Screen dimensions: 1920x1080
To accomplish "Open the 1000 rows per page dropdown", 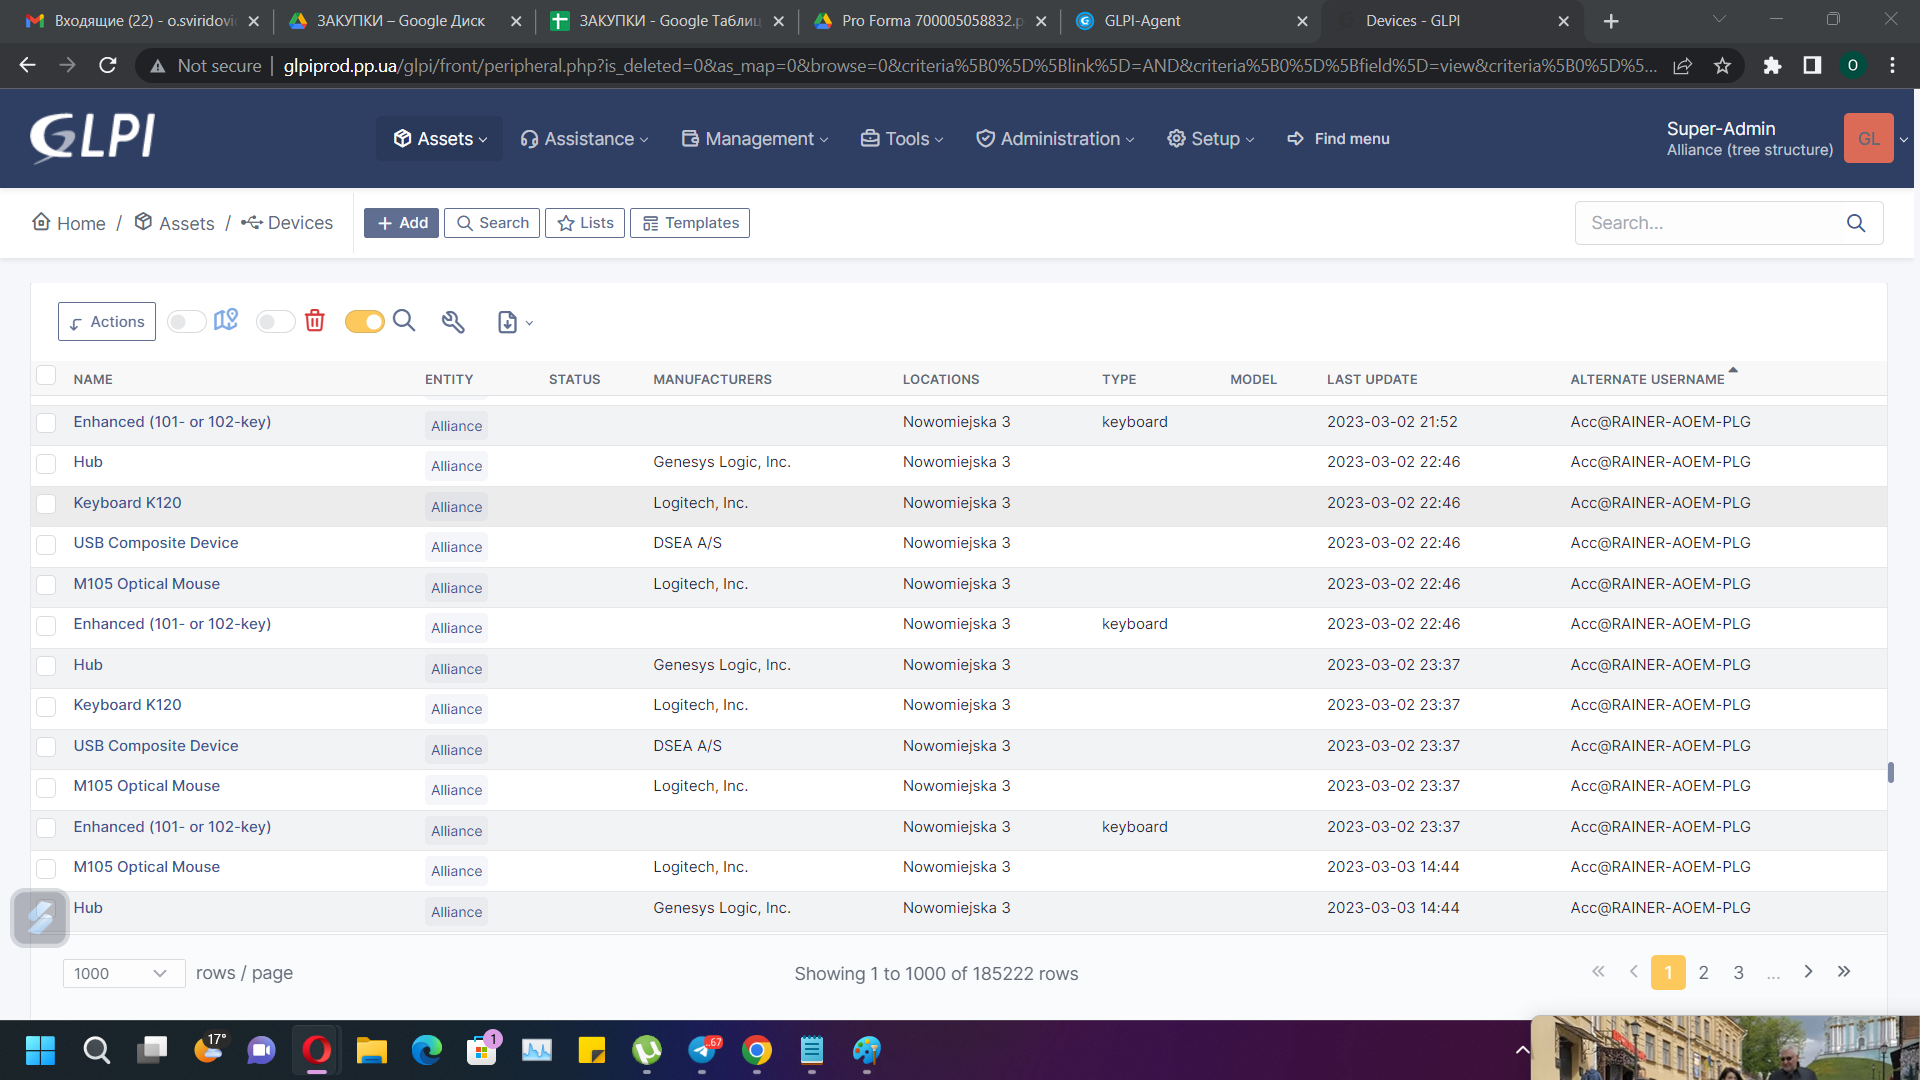I will 124,973.
